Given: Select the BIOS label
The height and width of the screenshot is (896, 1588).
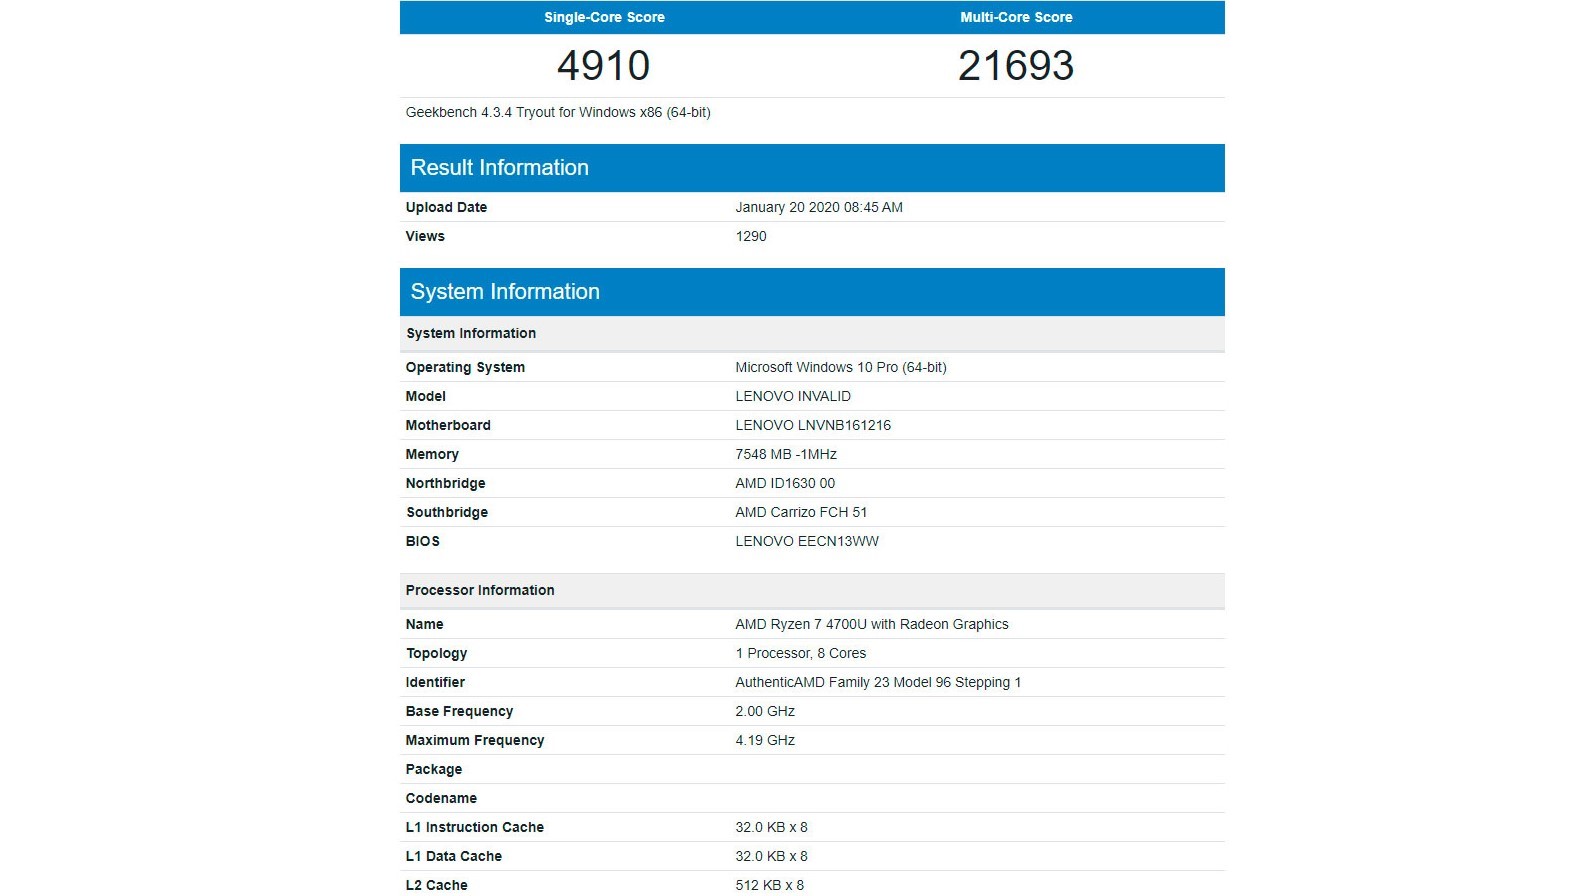Looking at the screenshot, I should click(x=422, y=541).
